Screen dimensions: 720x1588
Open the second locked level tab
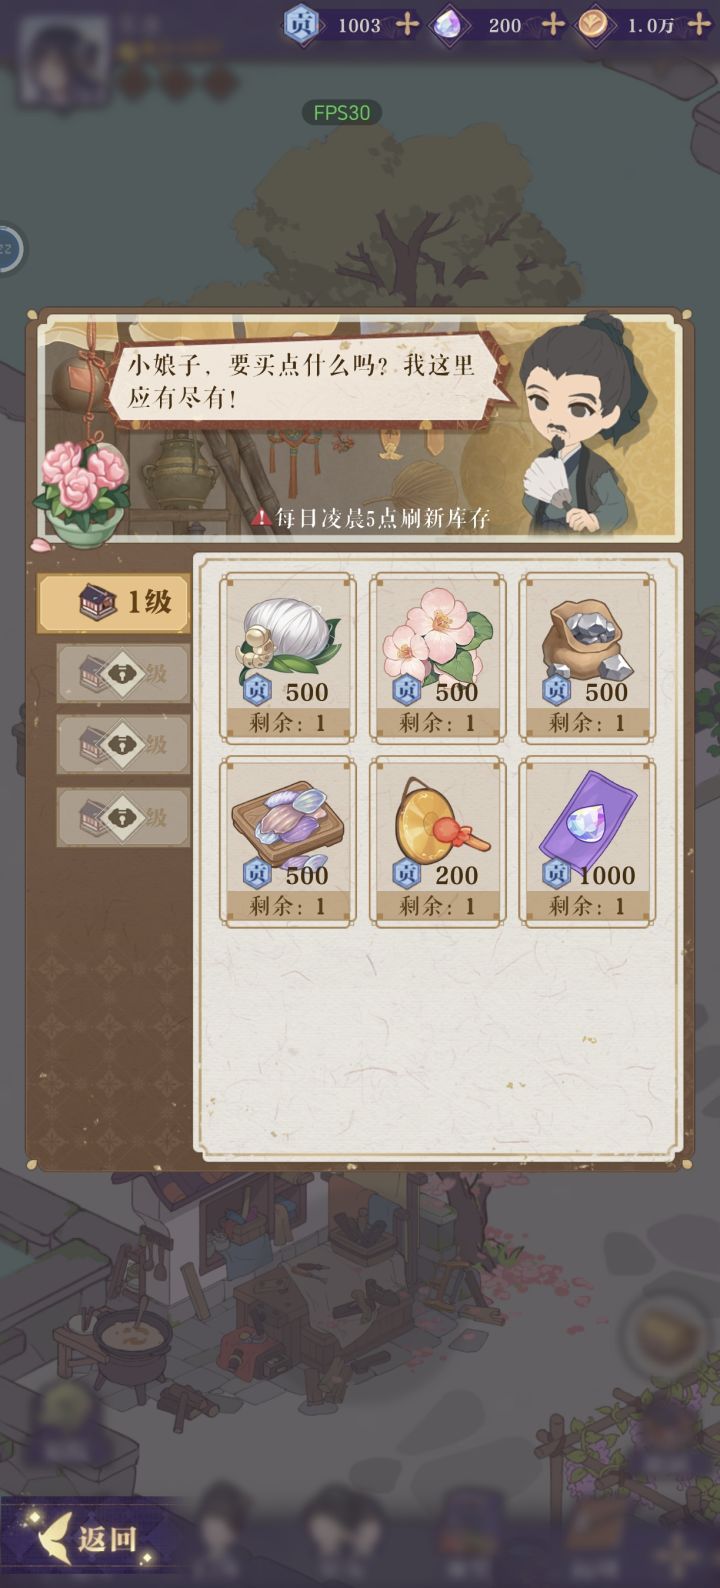click(x=123, y=745)
